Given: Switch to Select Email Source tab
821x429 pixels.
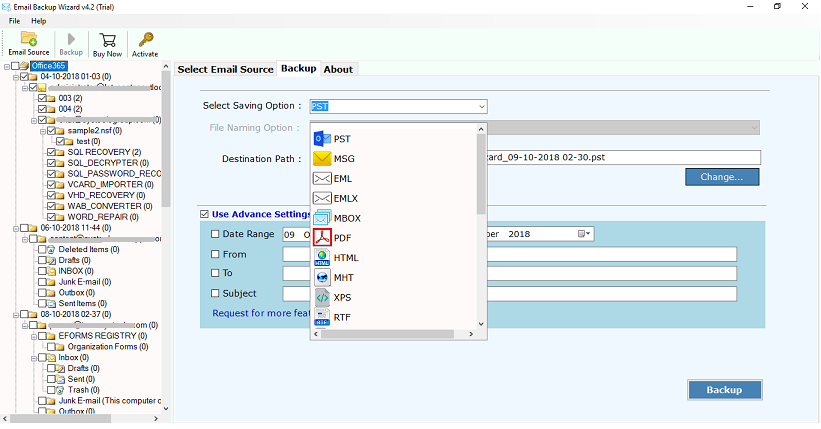Looking at the screenshot, I should 225,70.
